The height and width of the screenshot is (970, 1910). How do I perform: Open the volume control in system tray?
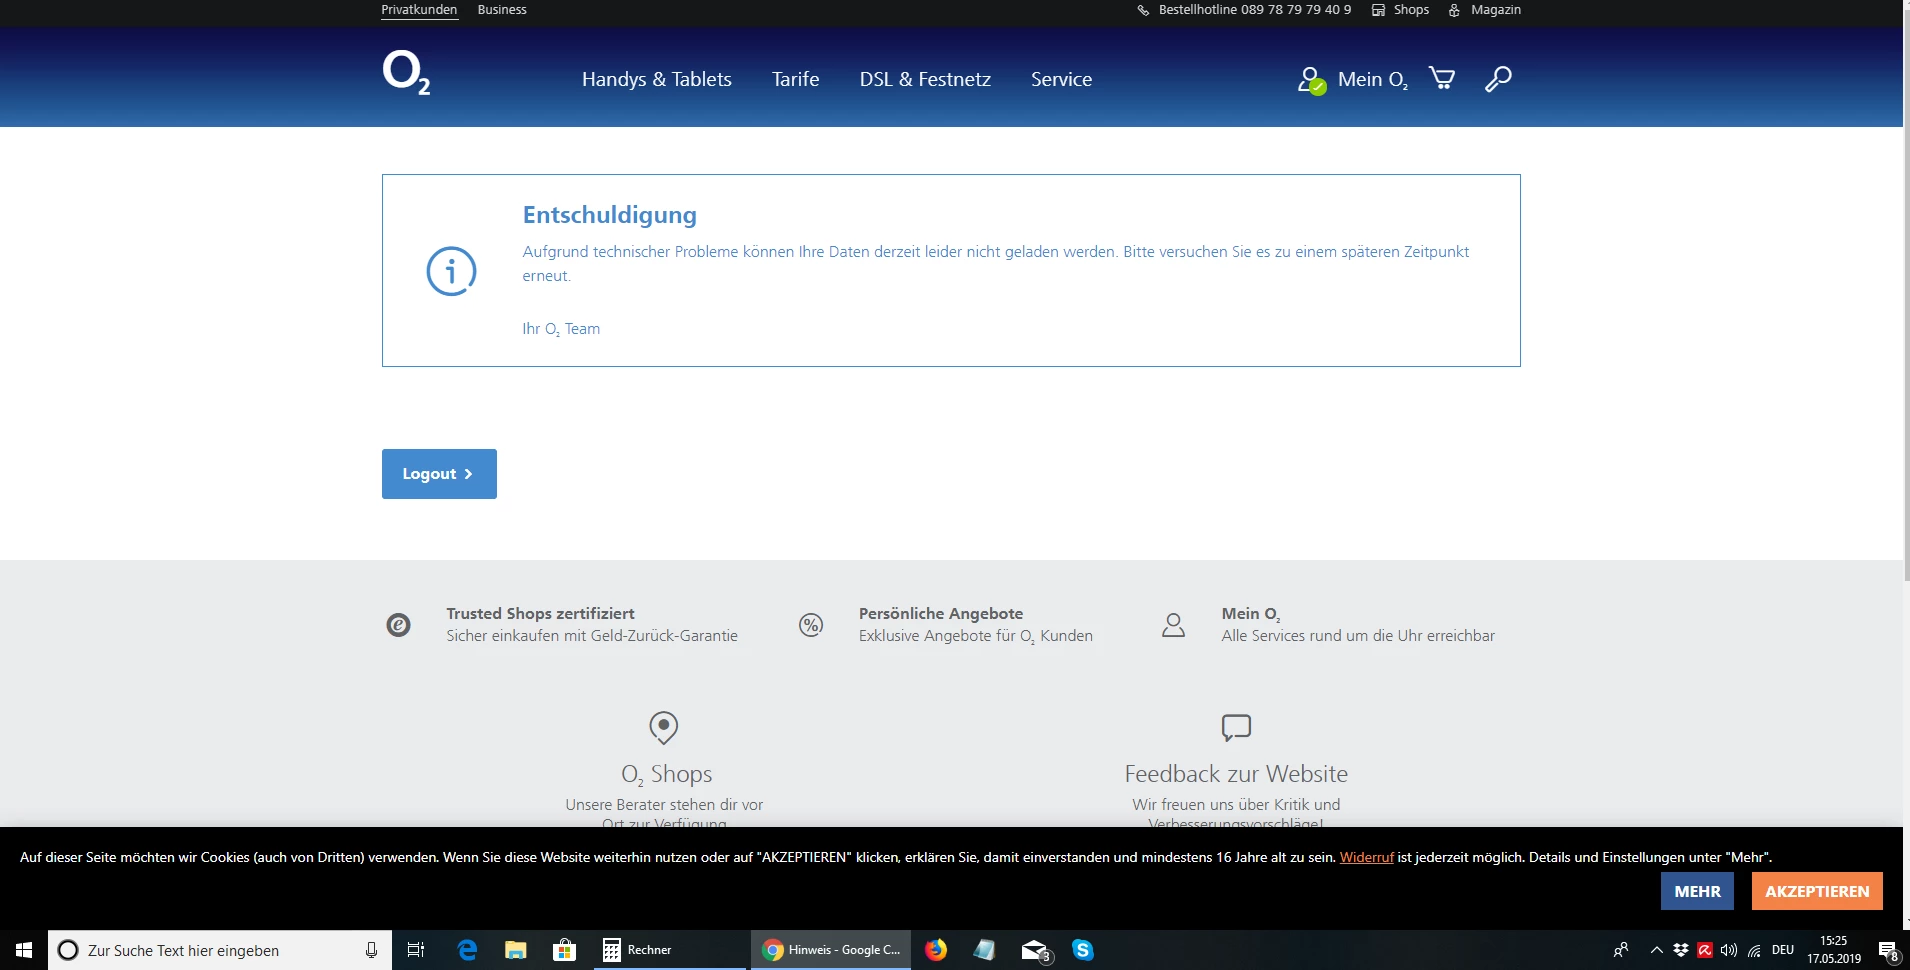pyautogui.click(x=1729, y=950)
